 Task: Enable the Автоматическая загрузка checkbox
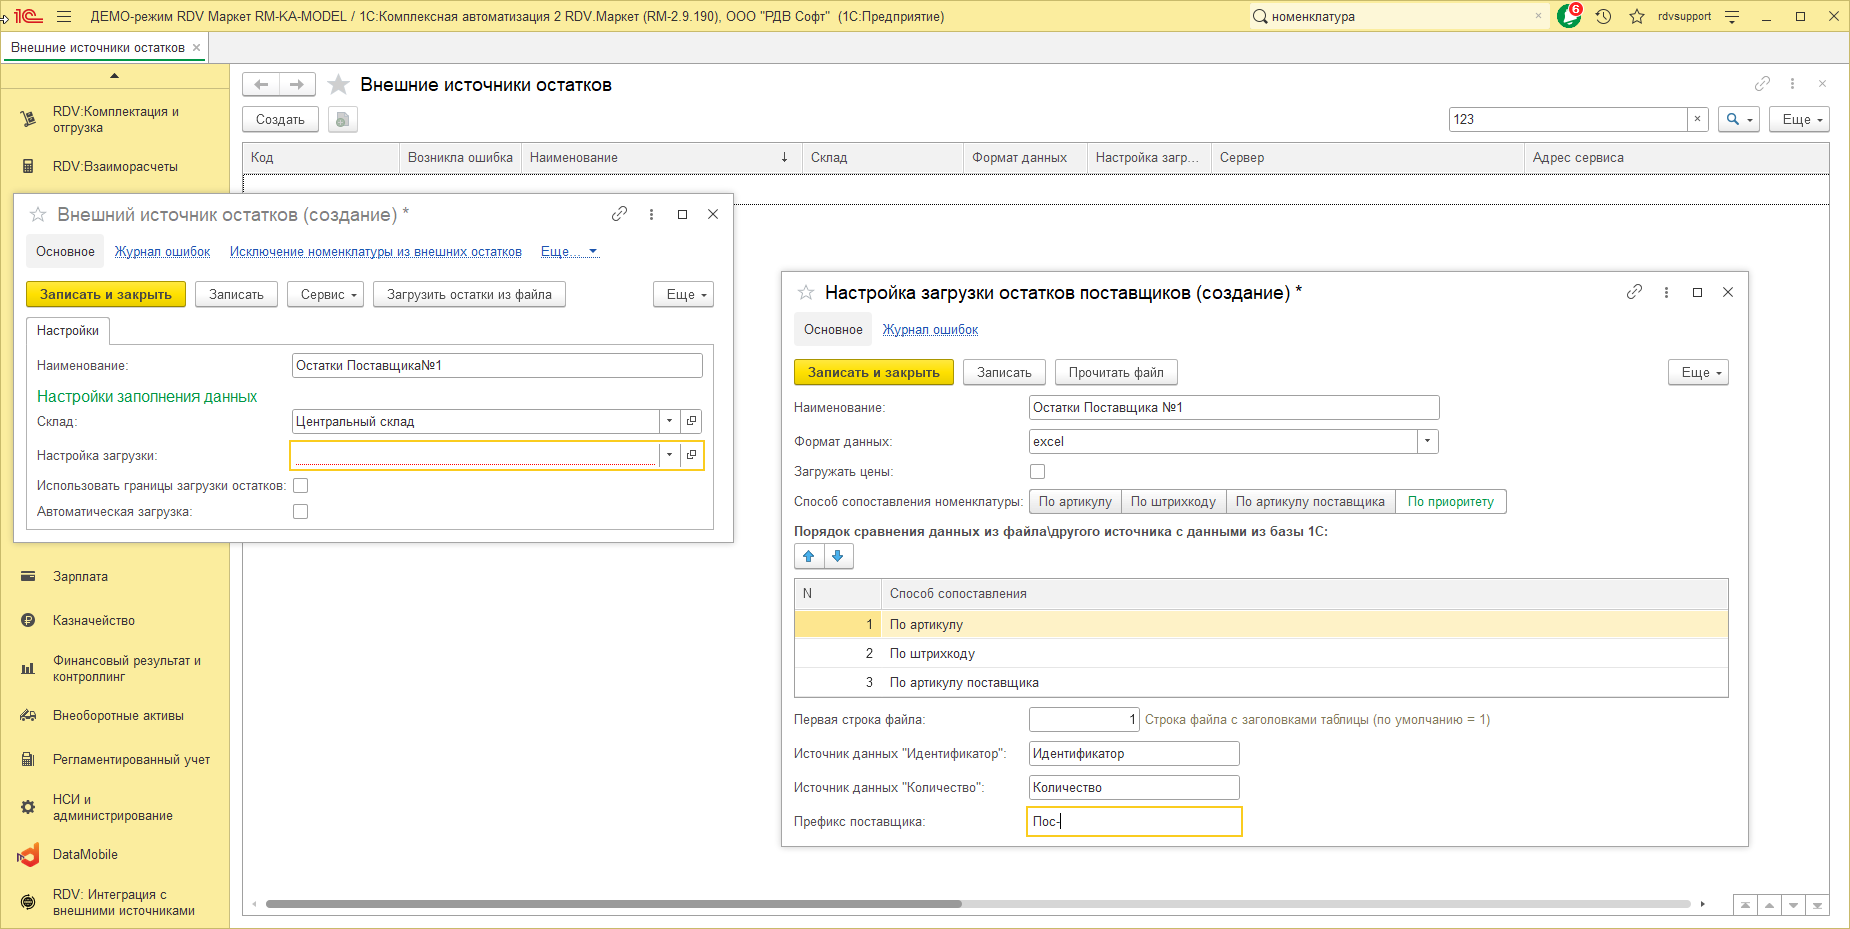tap(300, 512)
